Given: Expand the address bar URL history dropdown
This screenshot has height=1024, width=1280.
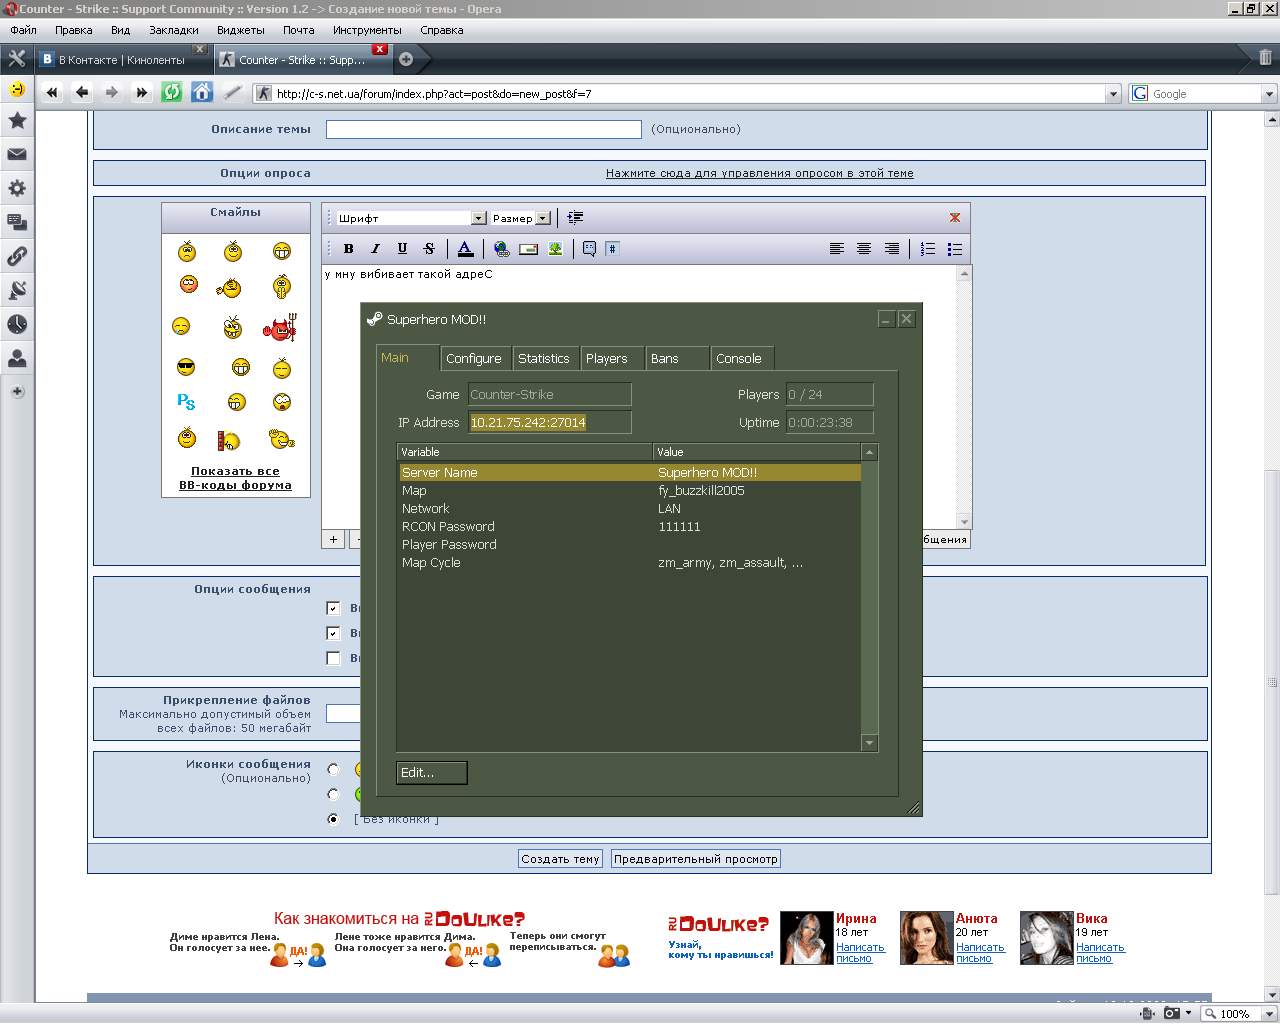Looking at the screenshot, I should click(1113, 94).
